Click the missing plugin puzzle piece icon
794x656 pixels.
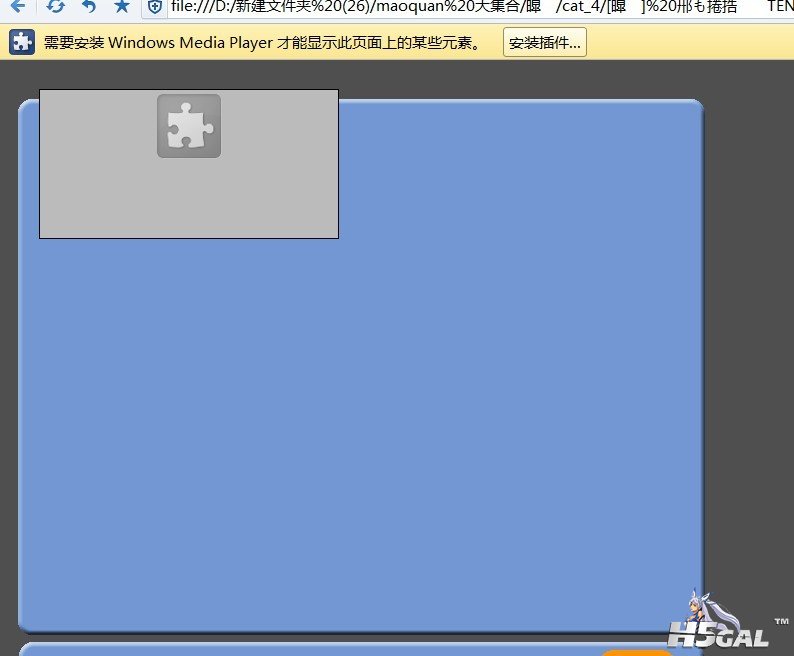188,126
